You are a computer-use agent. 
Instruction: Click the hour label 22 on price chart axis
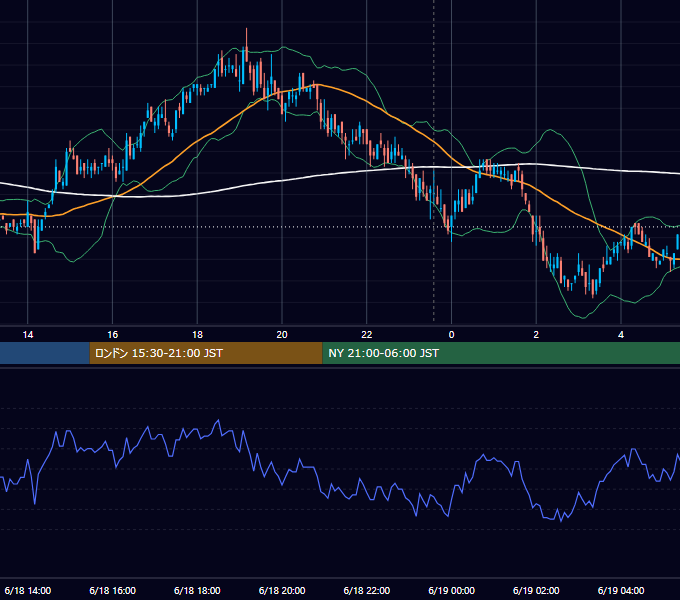[x=367, y=335]
